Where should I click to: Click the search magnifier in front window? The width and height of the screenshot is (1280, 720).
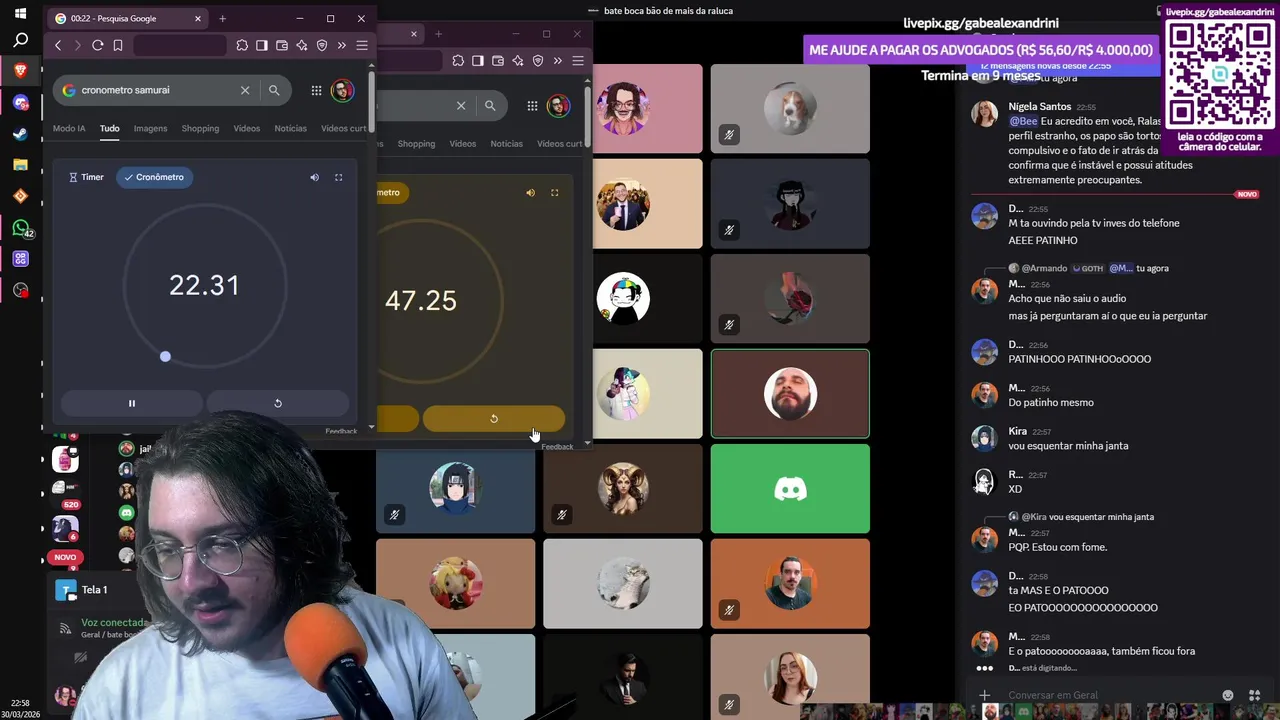click(x=274, y=90)
